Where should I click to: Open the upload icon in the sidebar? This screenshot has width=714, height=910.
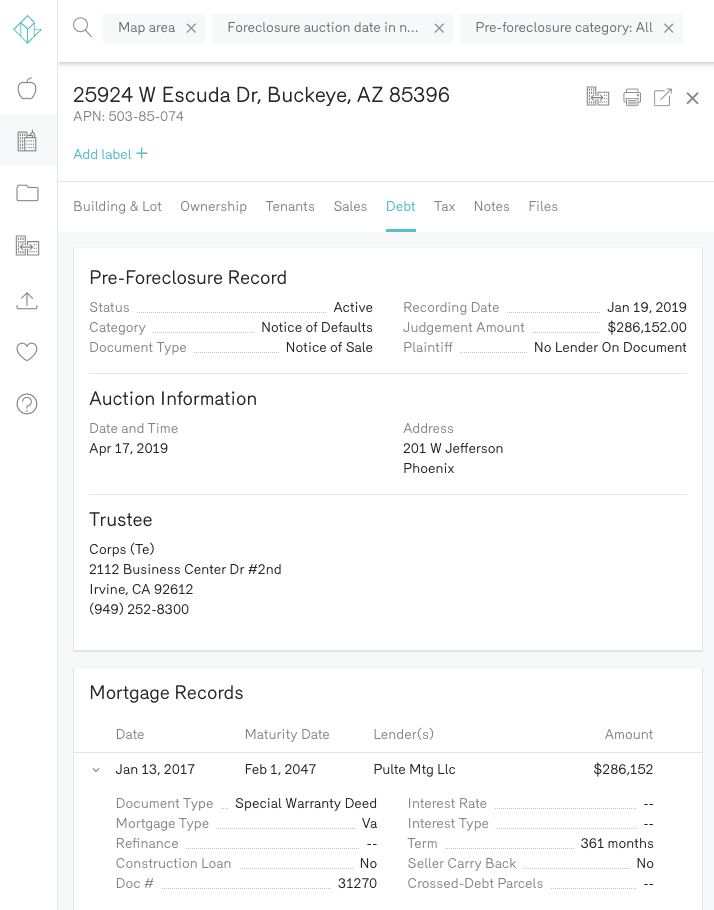[x=27, y=300]
